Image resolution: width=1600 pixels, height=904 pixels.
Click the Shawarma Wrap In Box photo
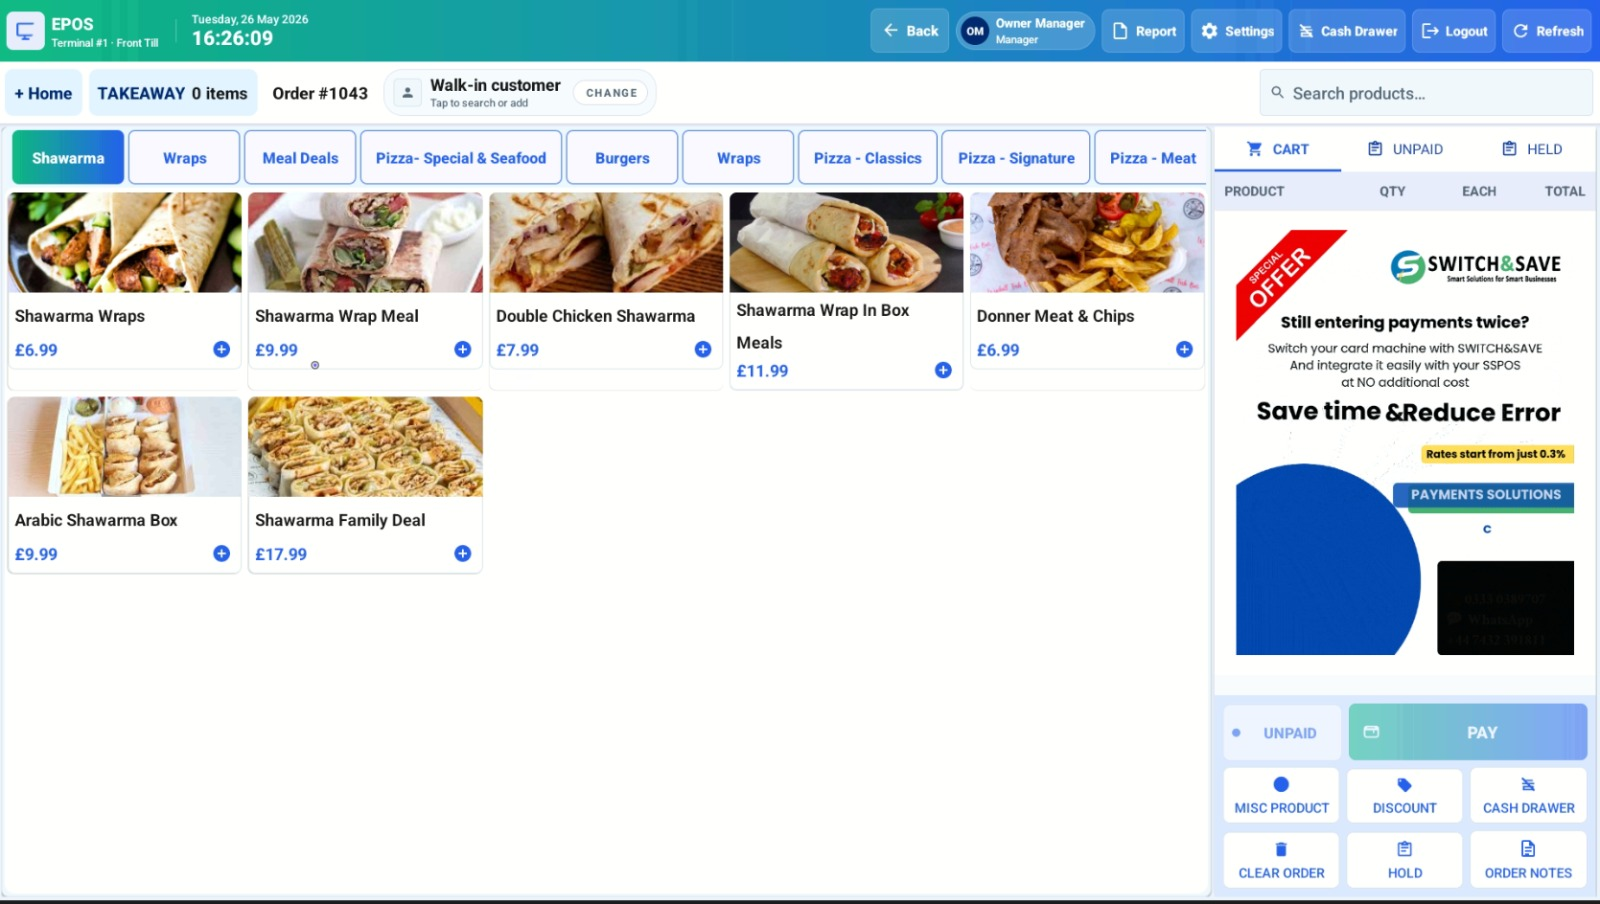pyautogui.click(x=846, y=243)
